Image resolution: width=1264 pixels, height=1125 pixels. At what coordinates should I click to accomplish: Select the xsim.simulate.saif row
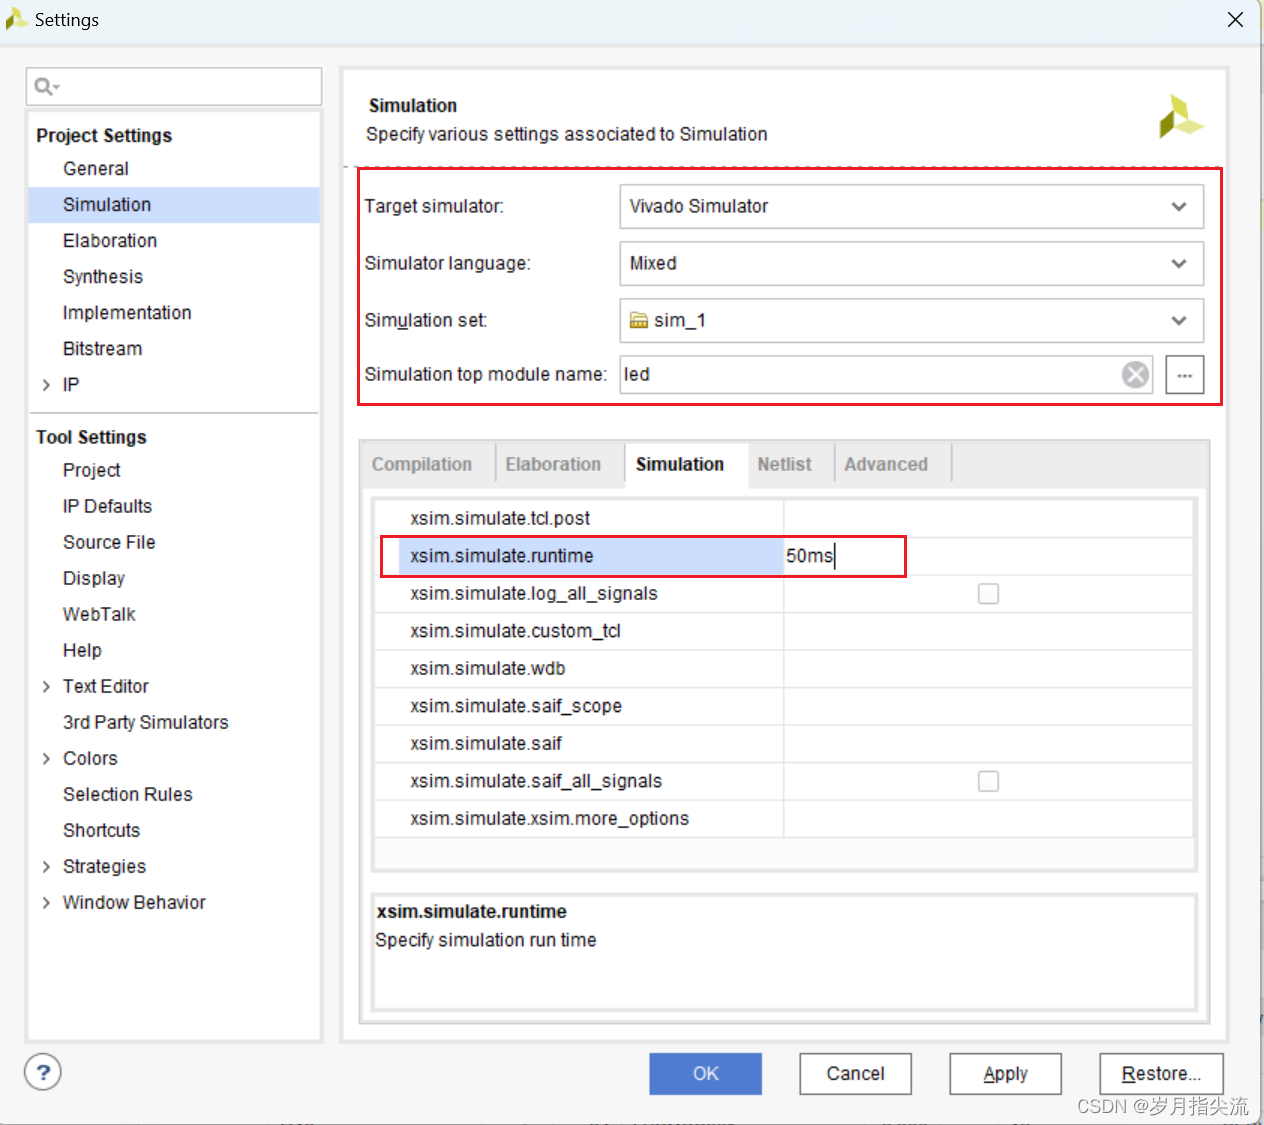click(x=784, y=744)
